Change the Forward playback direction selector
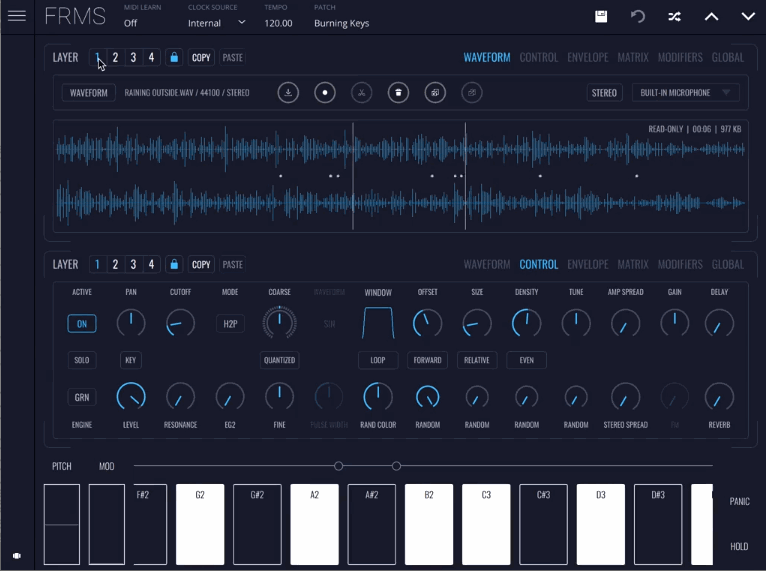The width and height of the screenshot is (766, 571). tap(427, 360)
